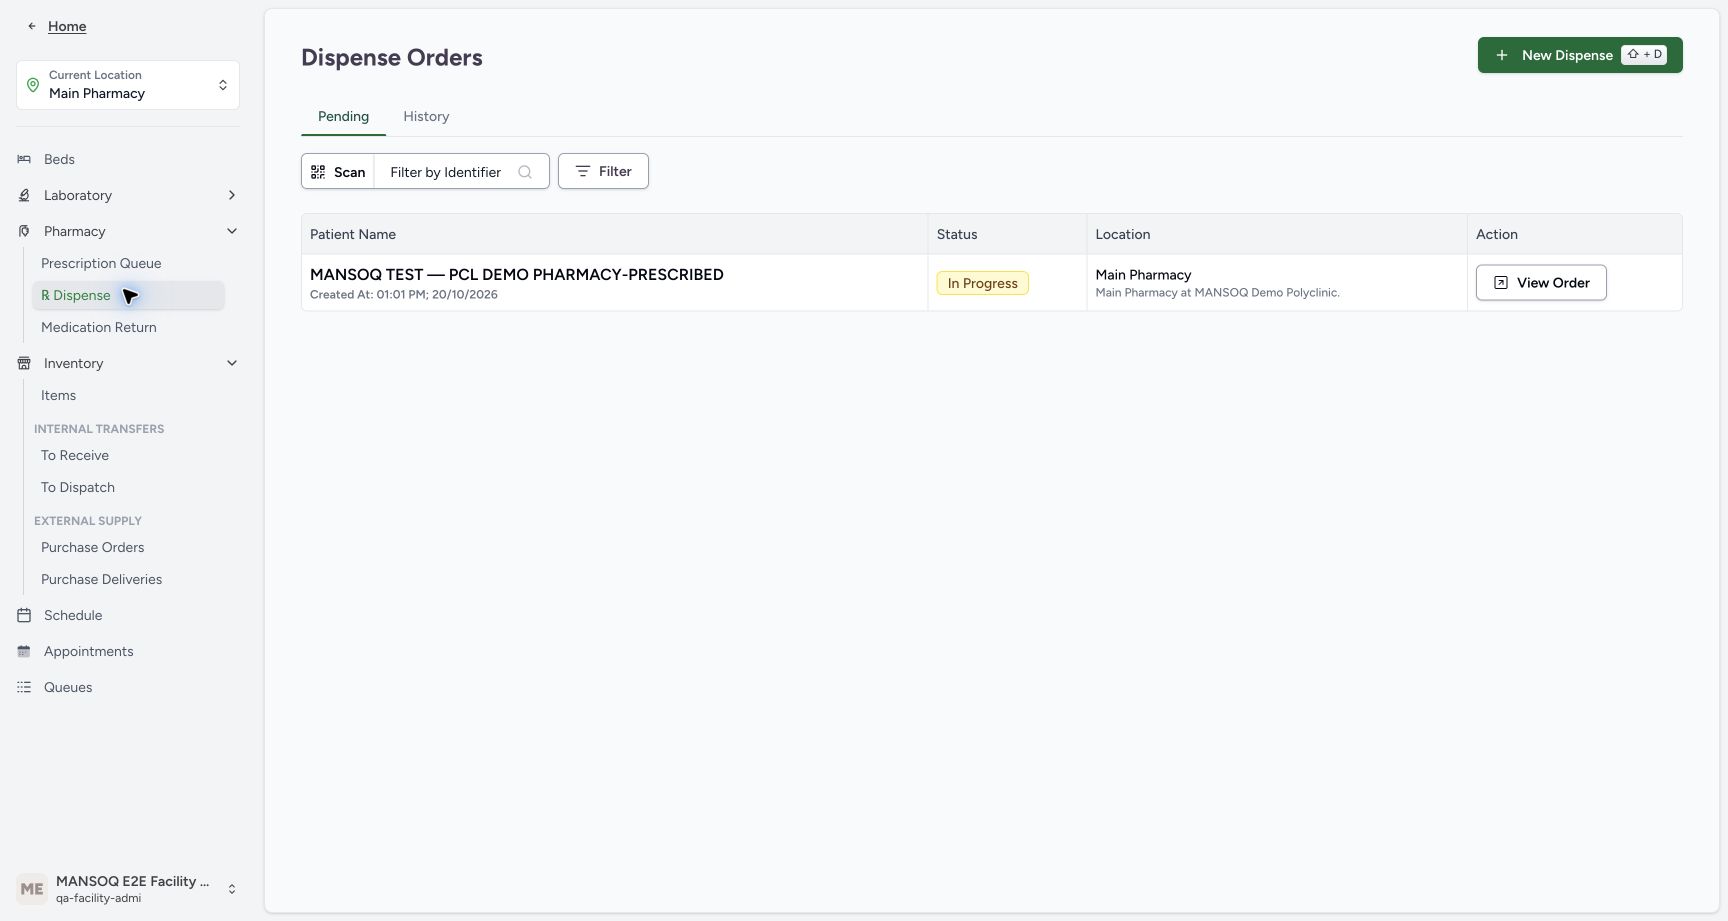Go back using the Home arrow icon
This screenshot has width=1728, height=921.
32,26
